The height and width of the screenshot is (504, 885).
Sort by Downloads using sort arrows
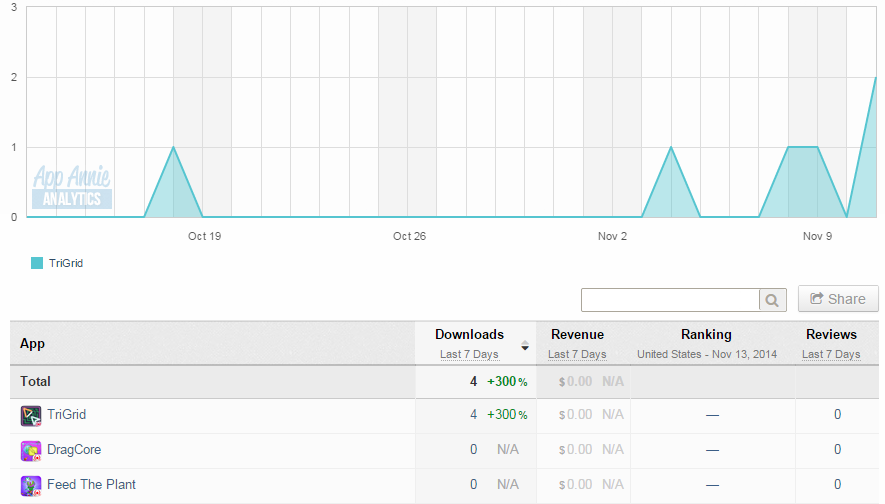525,345
